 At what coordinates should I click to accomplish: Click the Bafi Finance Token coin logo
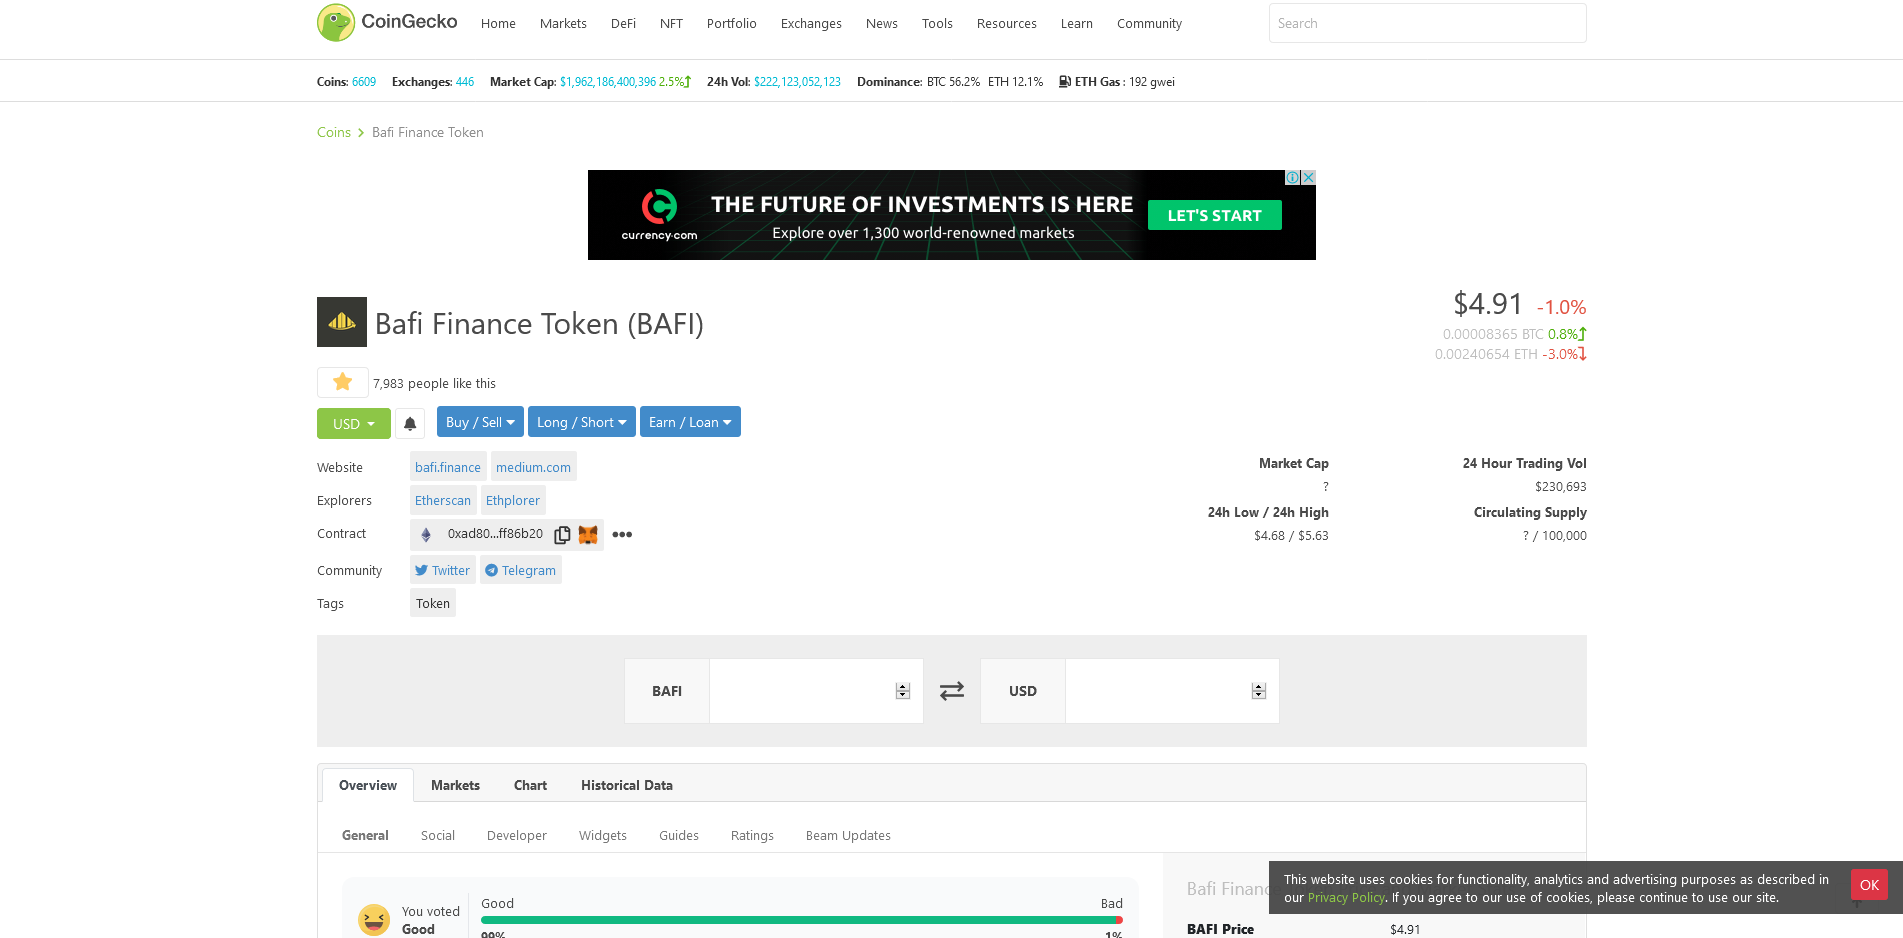tap(342, 322)
